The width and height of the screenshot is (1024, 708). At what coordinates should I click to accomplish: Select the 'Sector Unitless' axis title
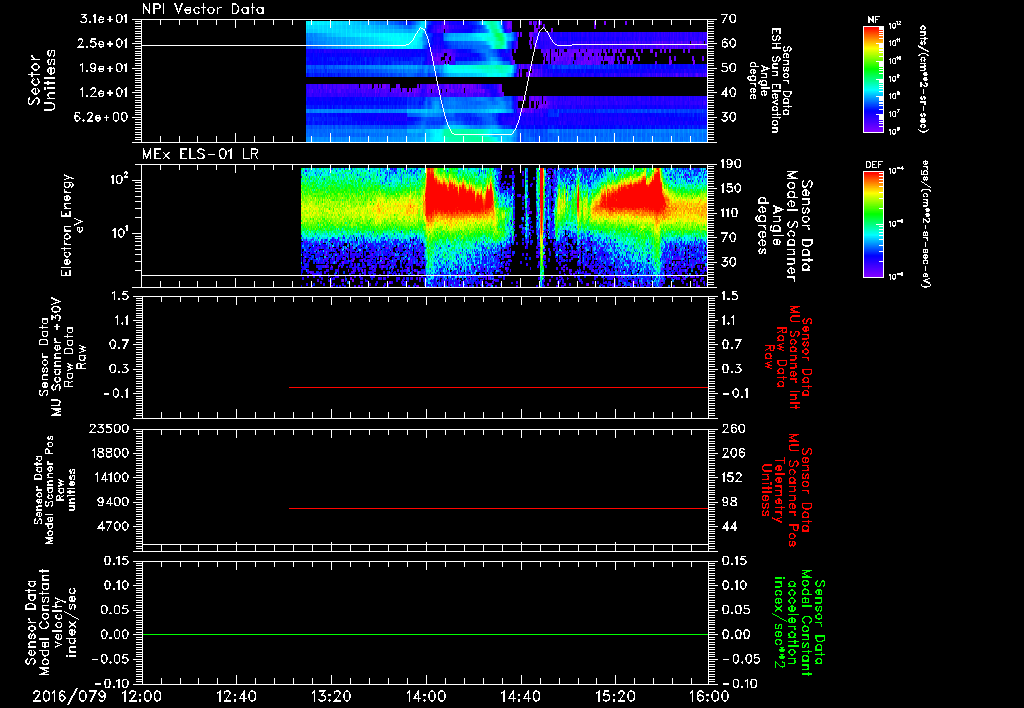(x=42, y=80)
